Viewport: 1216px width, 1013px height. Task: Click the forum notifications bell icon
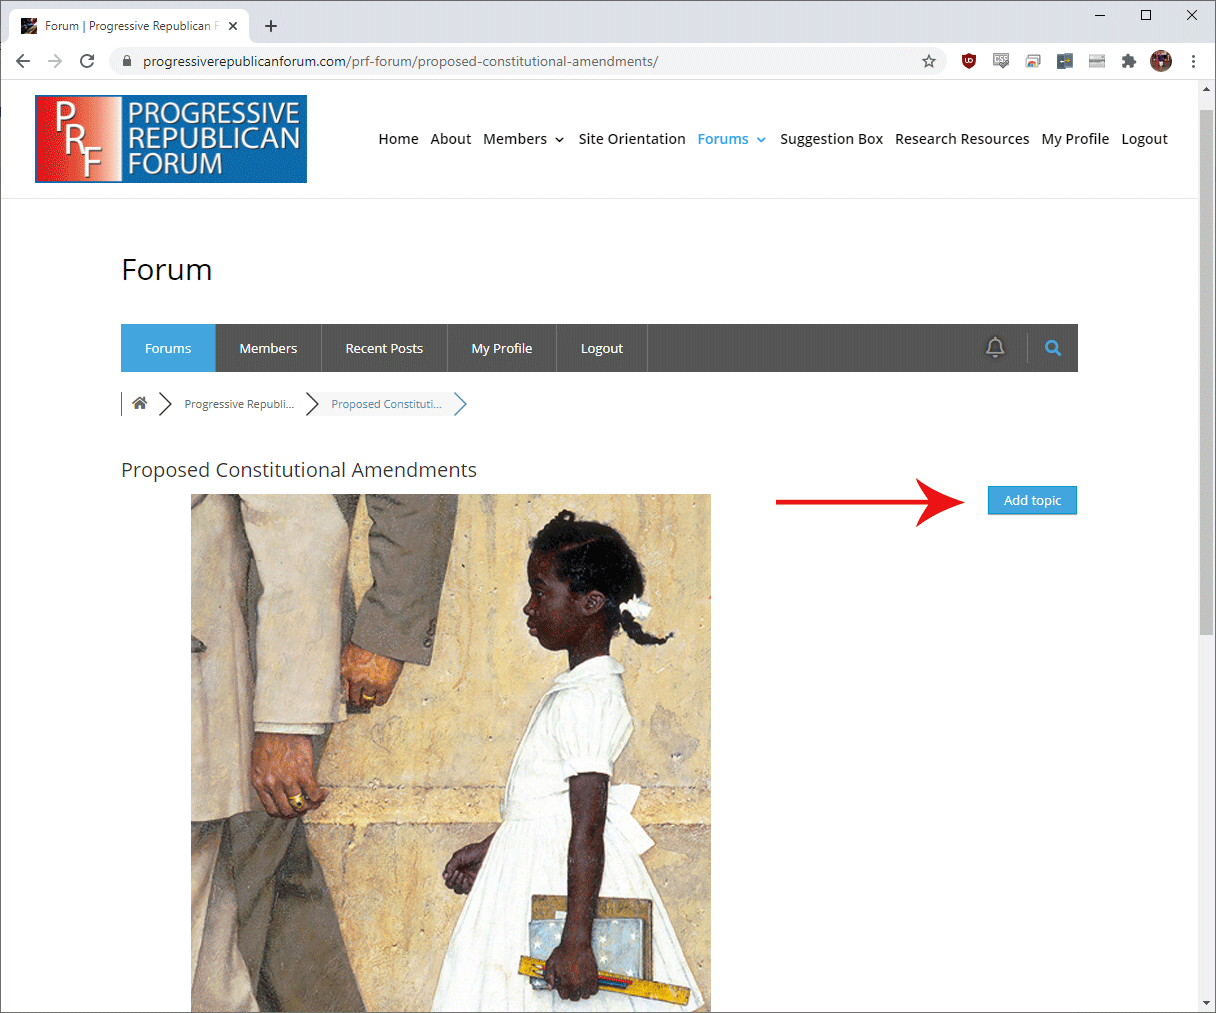(x=995, y=347)
